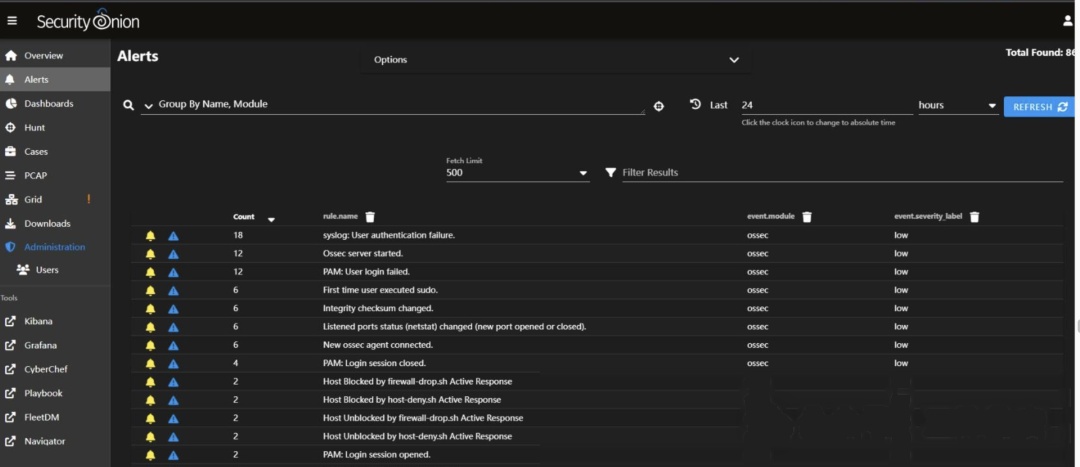Click 'syslog: User authentication failure.' rule name
This screenshot has width=1080, height=467.
(x=389, y=236)
